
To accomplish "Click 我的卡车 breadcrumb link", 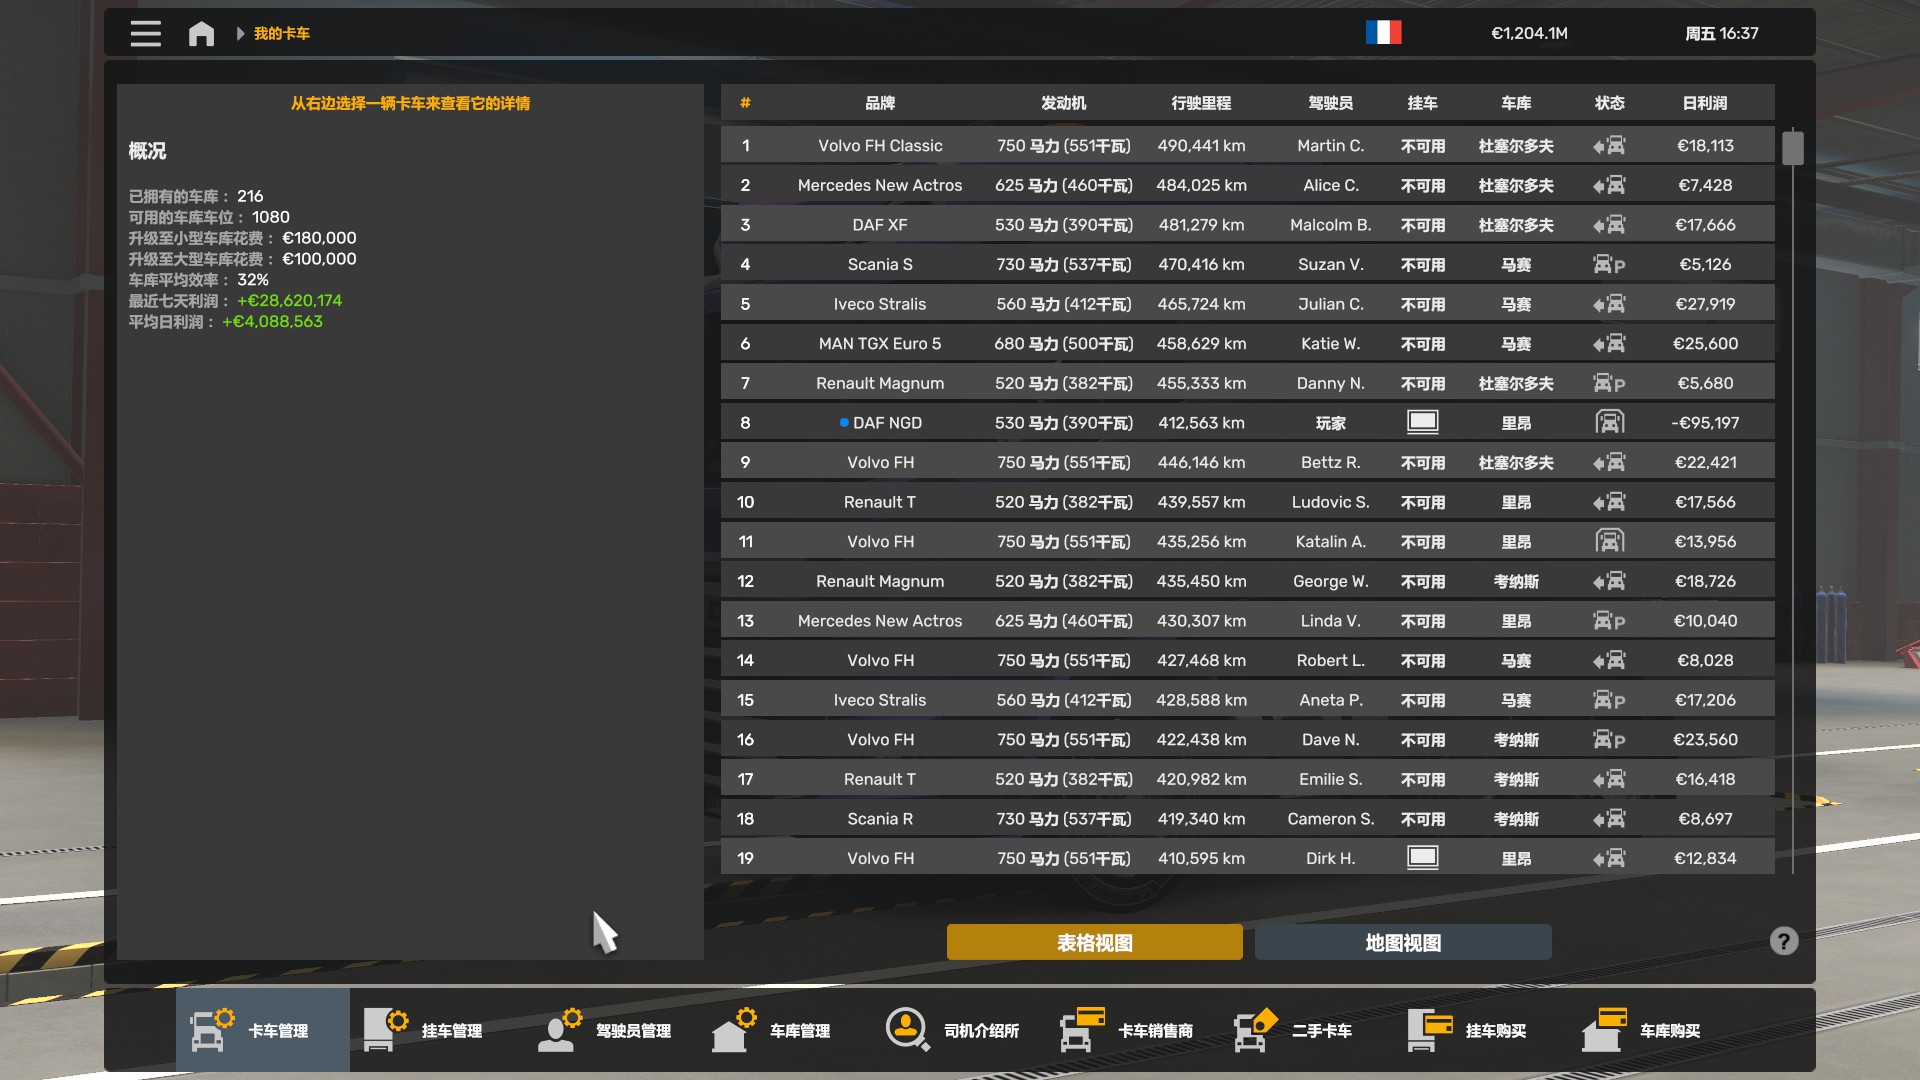I will [x=281, y=34].
